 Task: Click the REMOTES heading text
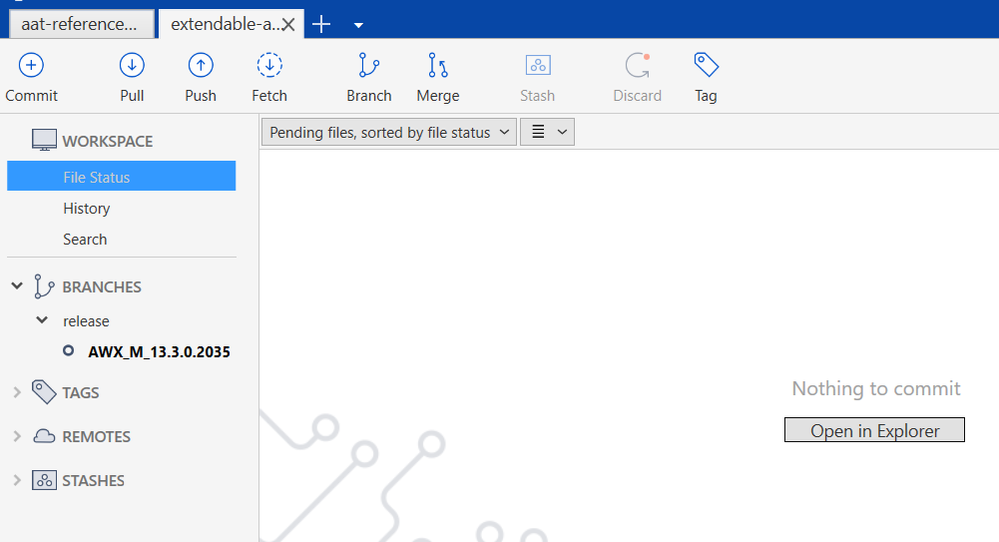pyautogui.click(x=96, y=437)
